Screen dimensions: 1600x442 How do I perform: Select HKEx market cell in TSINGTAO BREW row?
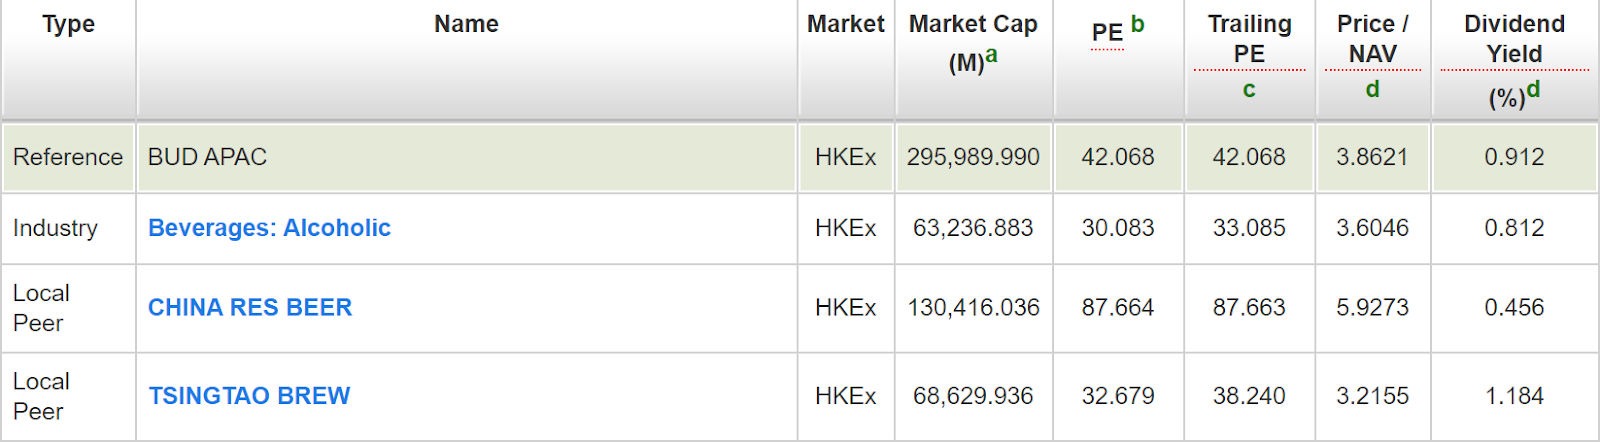coord(846,396)
